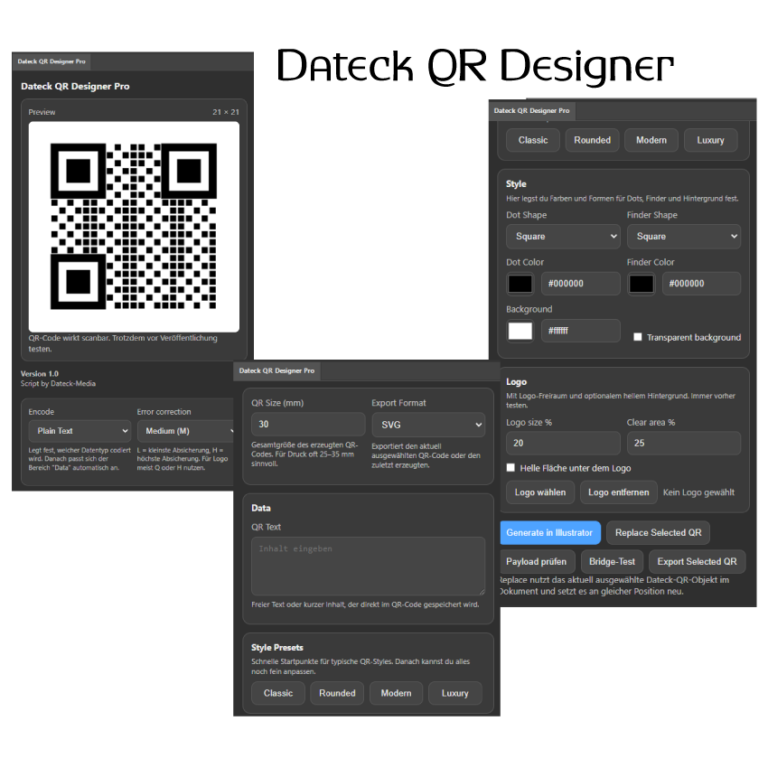Click the Version 1.0 text
Image resolution: width=768 pixels, height=768 pixels.
tap(40, 374)
